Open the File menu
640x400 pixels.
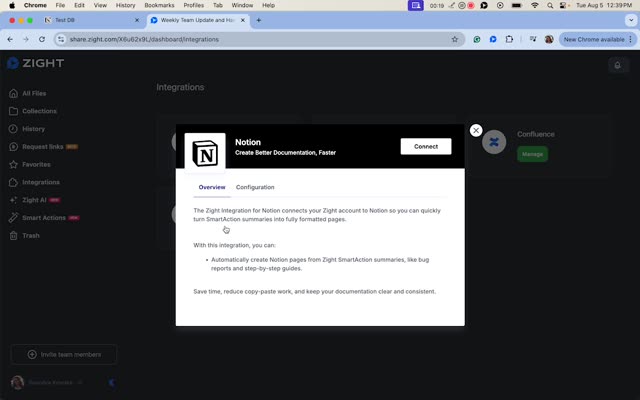coord(60,5)
